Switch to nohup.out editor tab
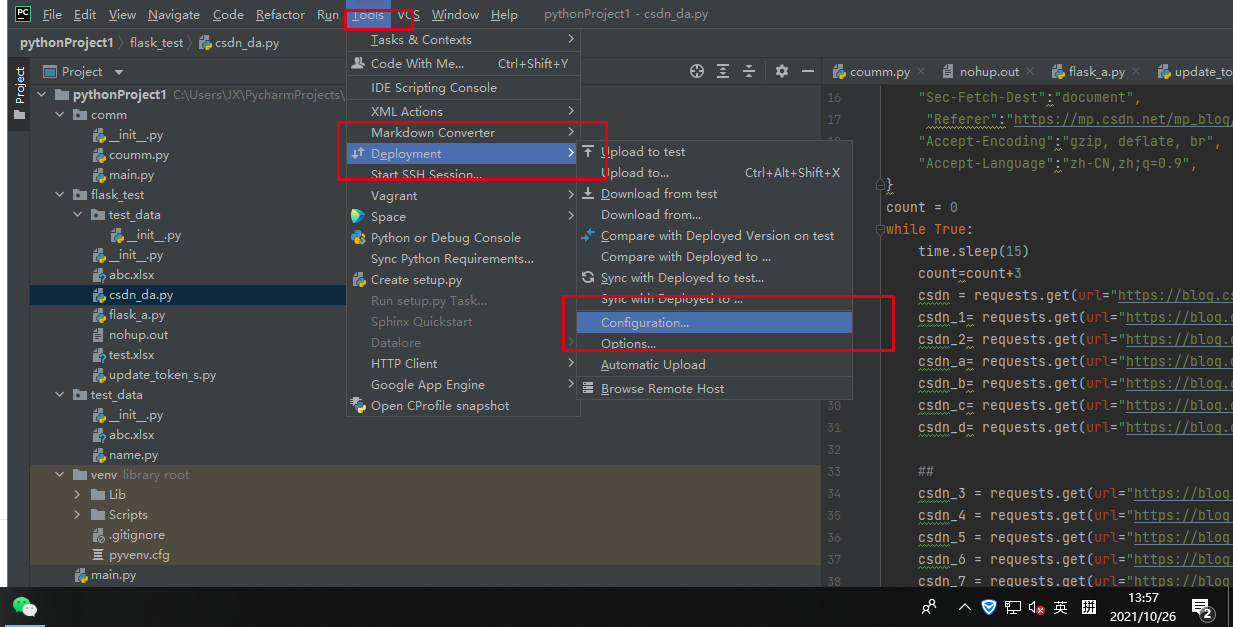The image size is (1233, 627). pos(989,71)
